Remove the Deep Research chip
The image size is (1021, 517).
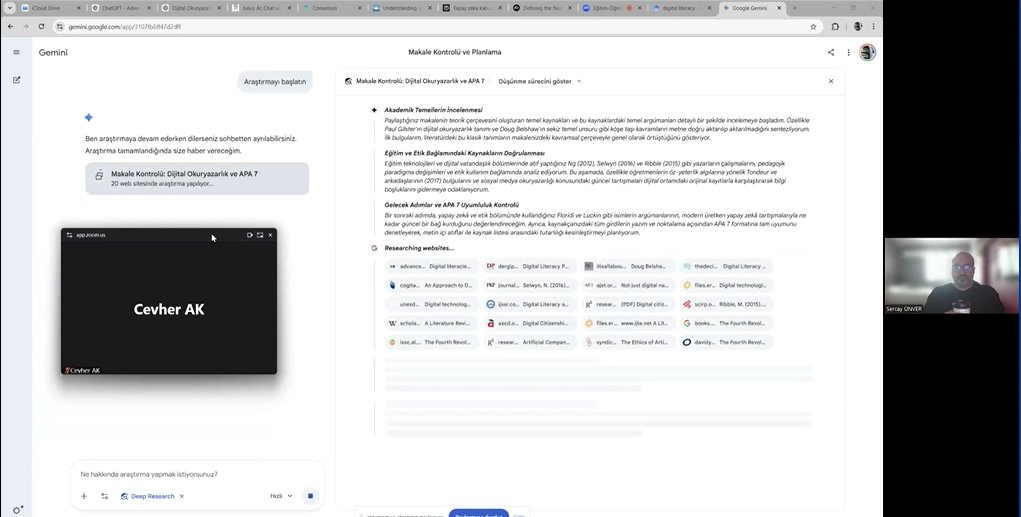click(181, 496)
